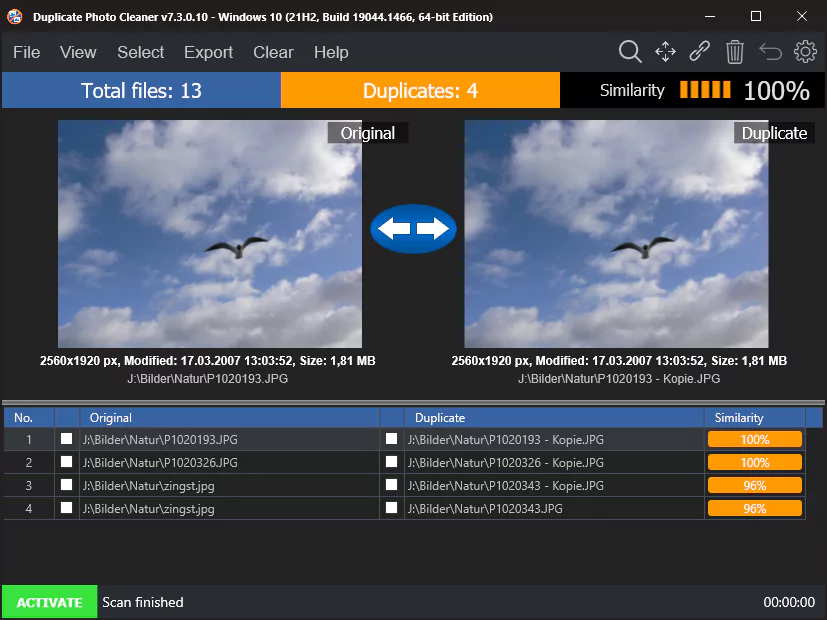This screenshot has width=827, height=620.
Task: Open the Export menu
Action: [x=208, y=52]
